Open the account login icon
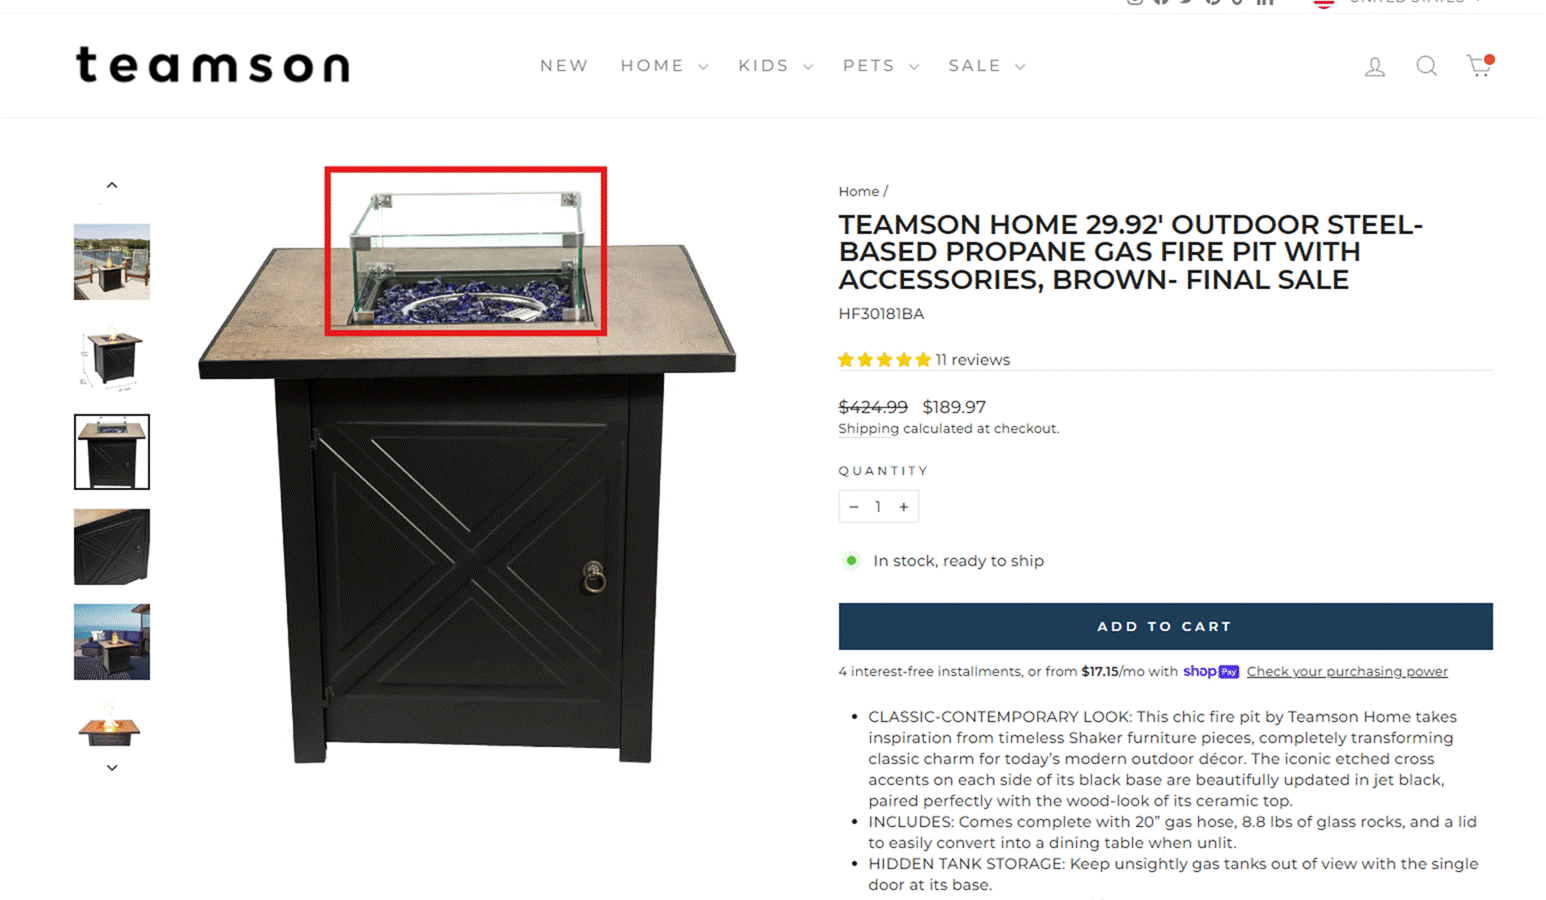Viewport: 1546px width, 900px height. coord(1375,67)
